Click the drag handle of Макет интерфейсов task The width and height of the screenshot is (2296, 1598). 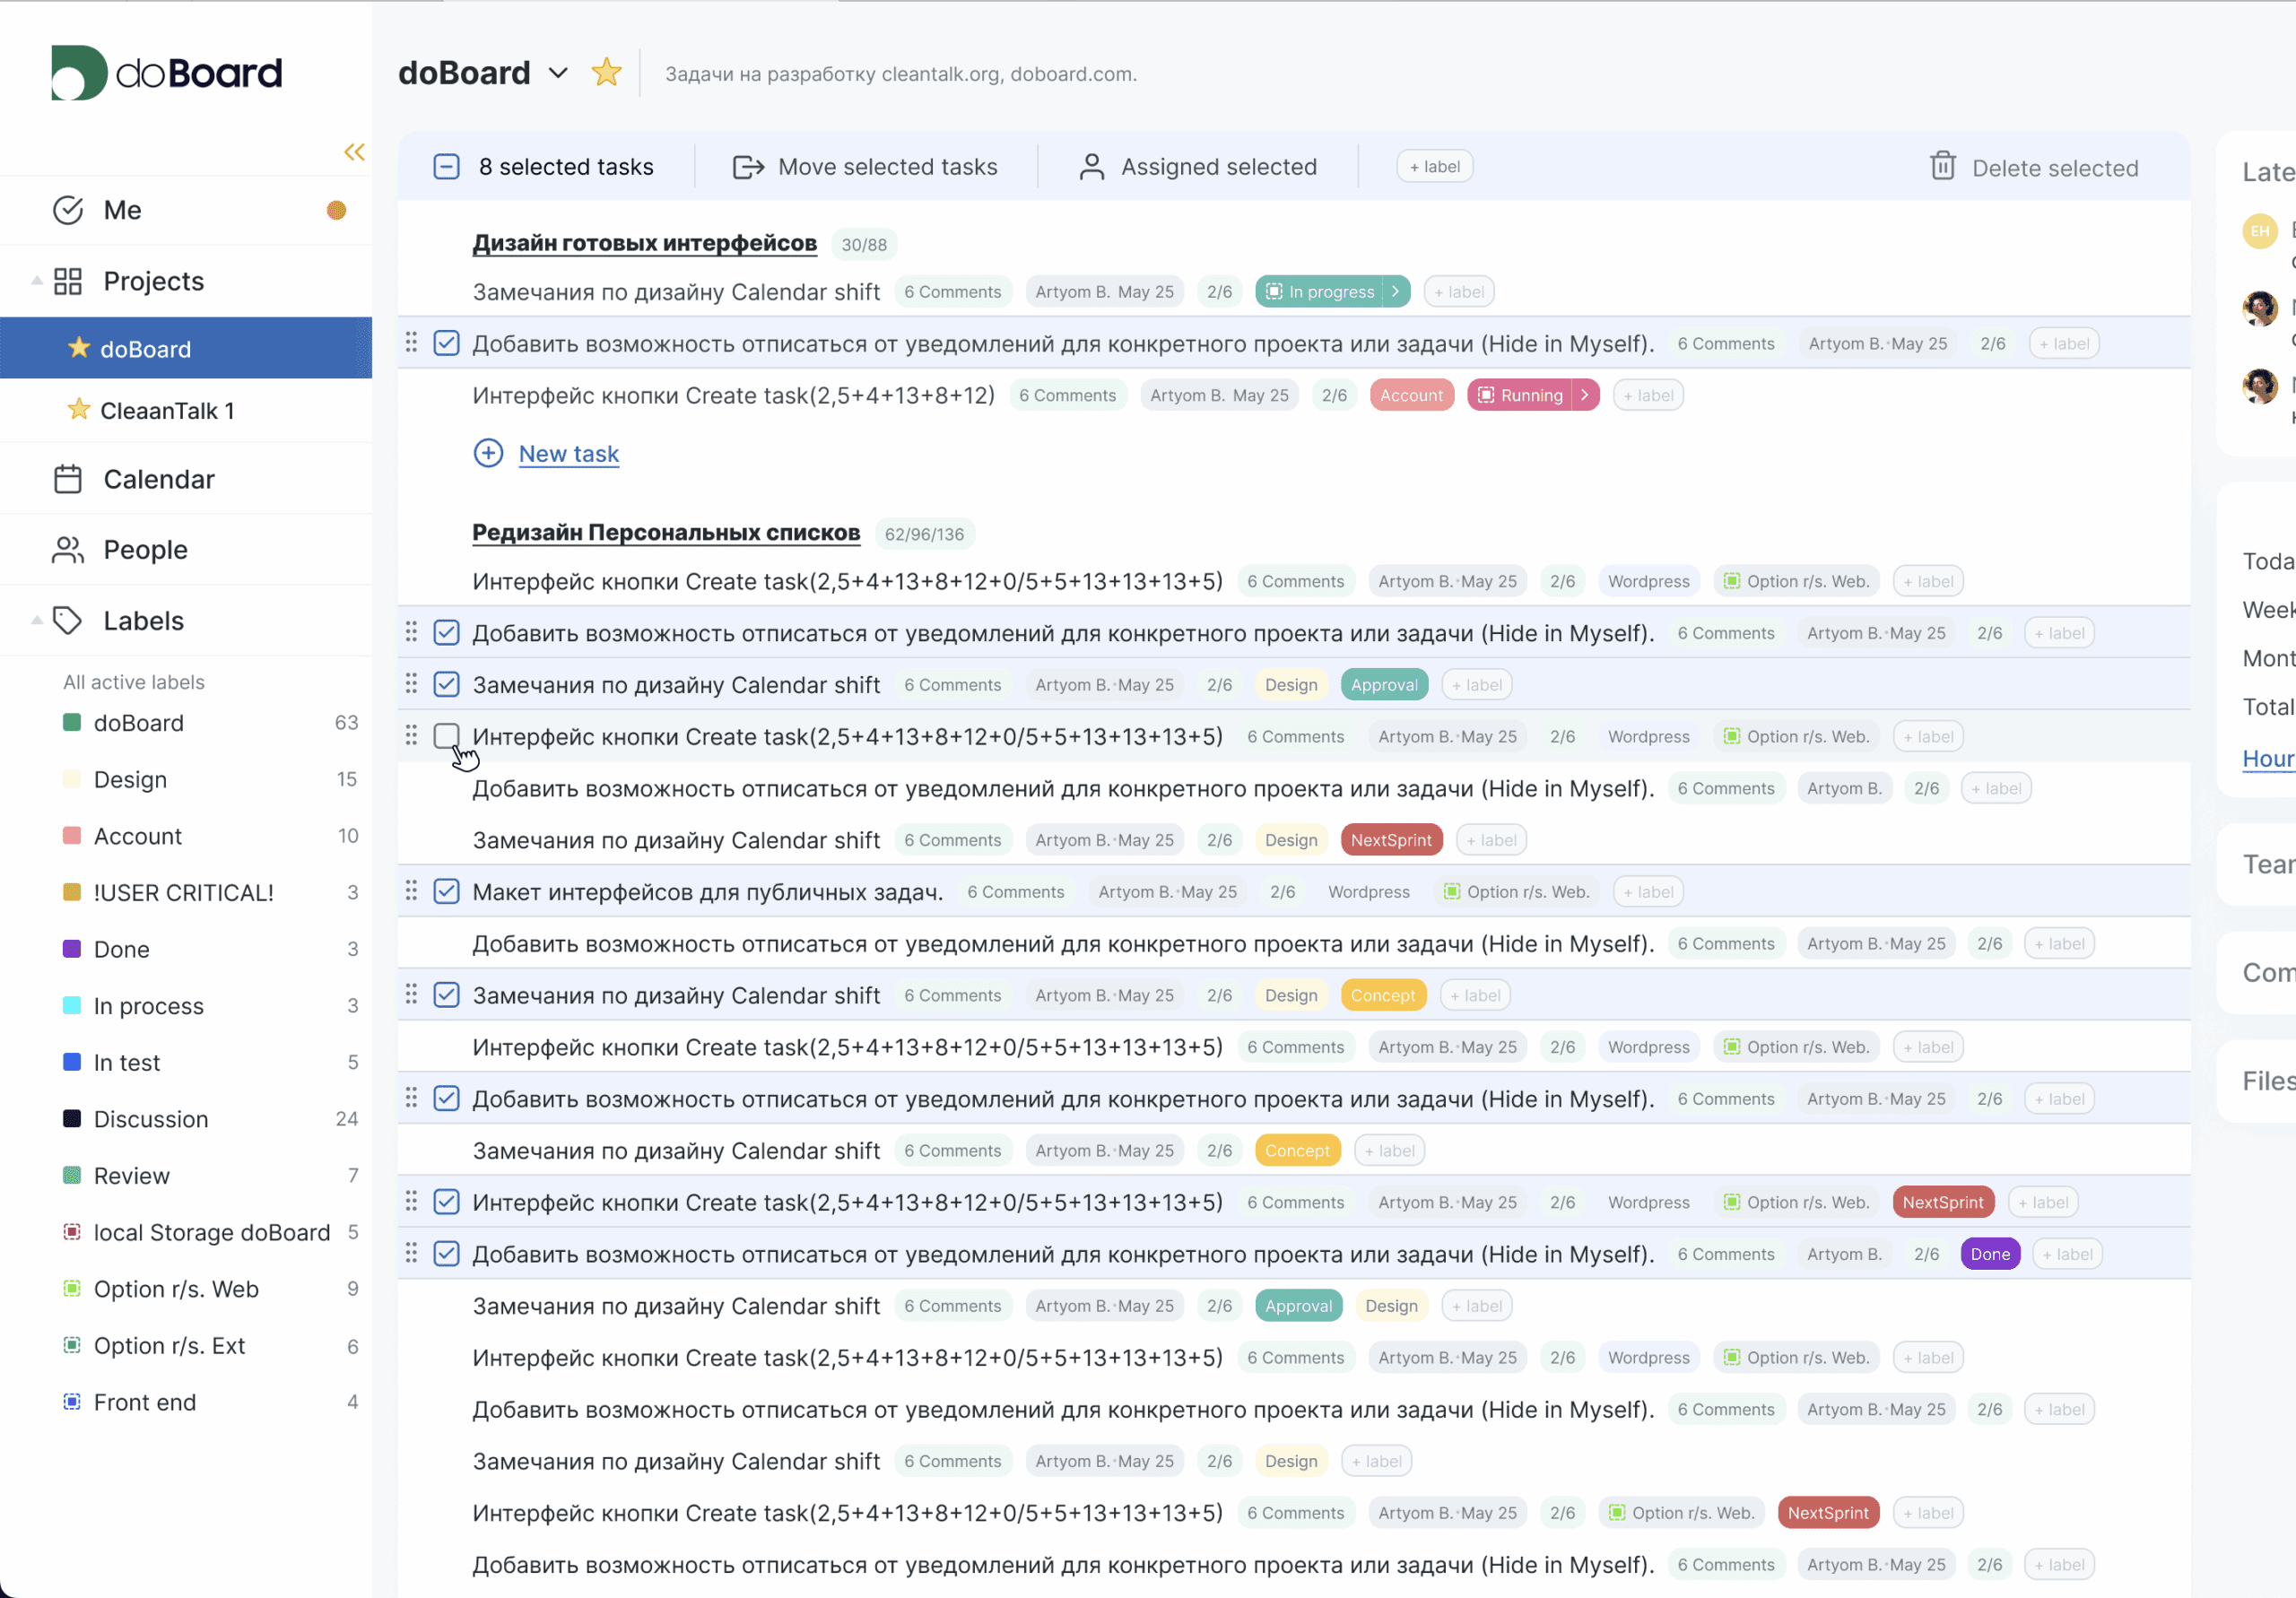[411, 891]
